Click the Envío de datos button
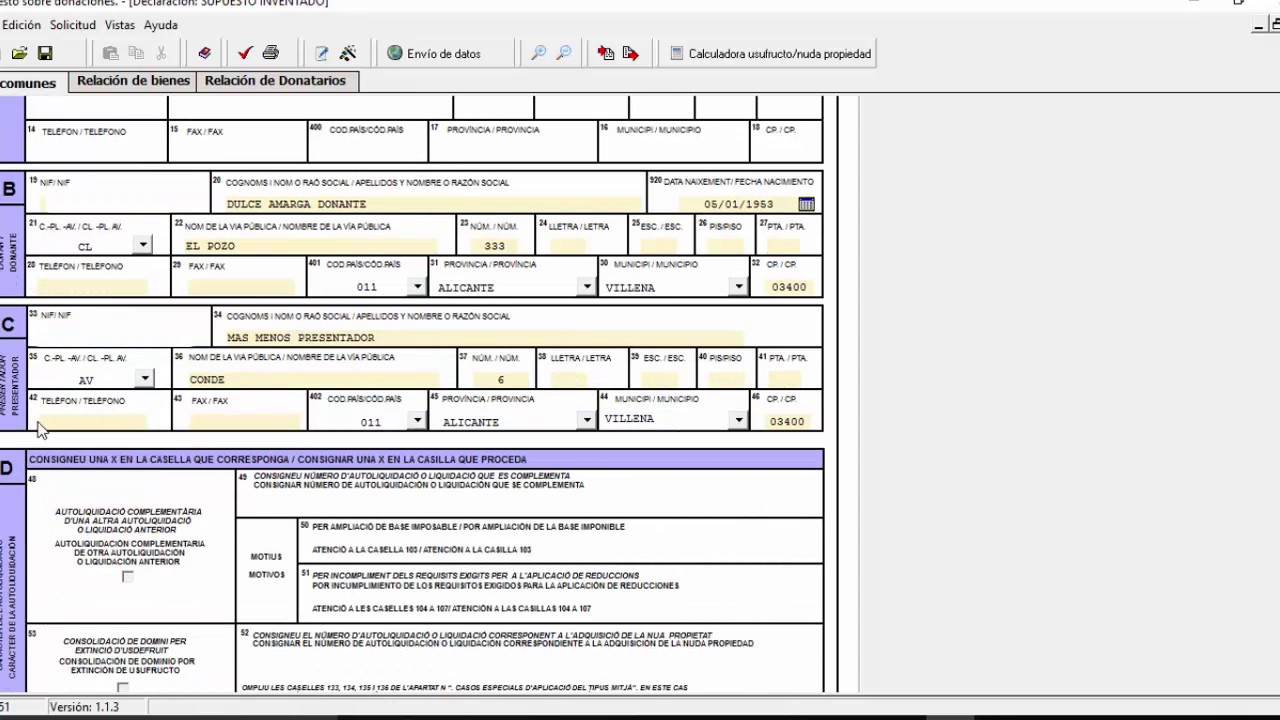Image resolution: width=1280 pixels, height=720 pixels. coord(435,54)
